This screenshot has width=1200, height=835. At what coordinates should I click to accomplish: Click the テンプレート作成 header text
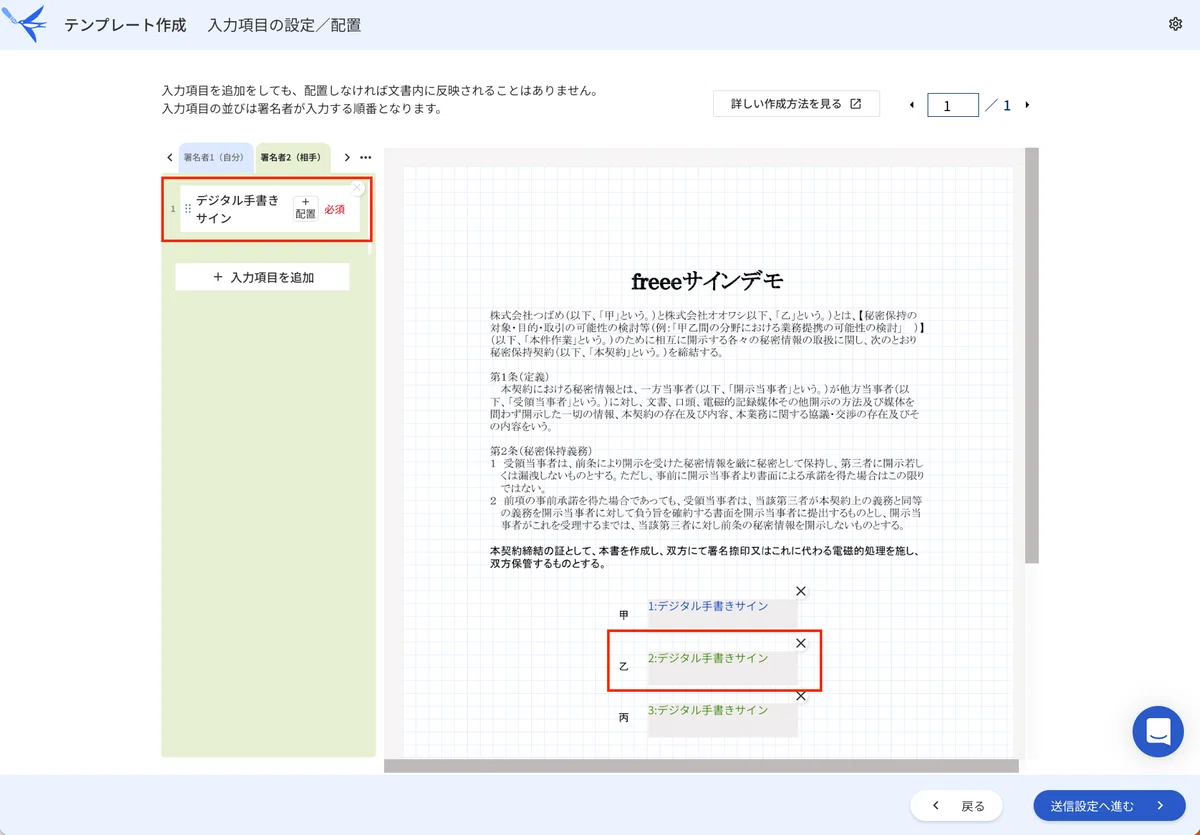coord(125,25)
